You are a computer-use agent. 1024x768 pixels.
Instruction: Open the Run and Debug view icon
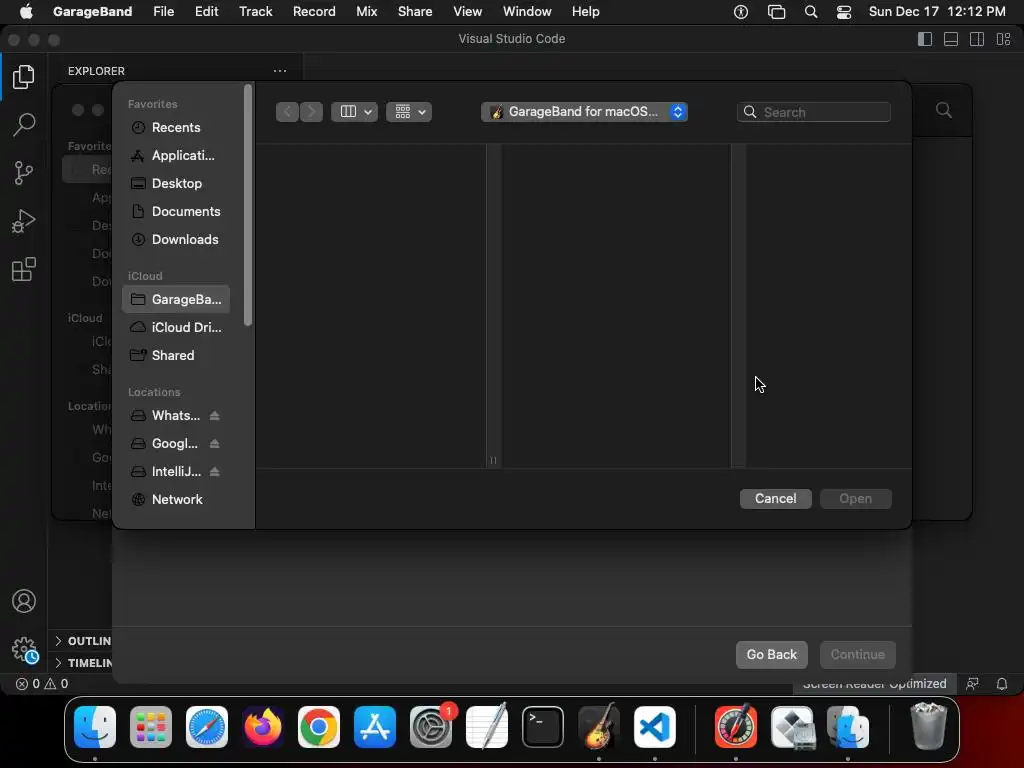(x=24, y=221)
